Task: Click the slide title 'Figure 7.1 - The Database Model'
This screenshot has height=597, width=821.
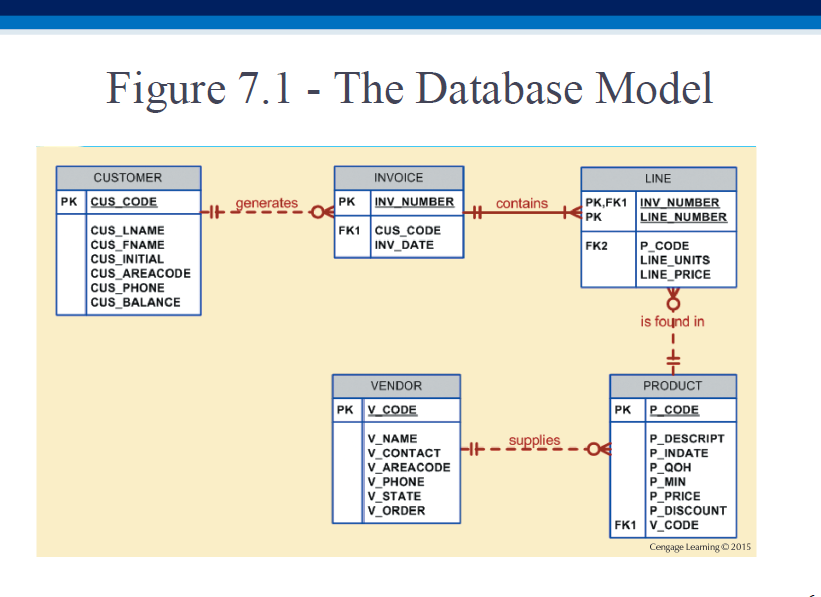Action: coord(409,89)
